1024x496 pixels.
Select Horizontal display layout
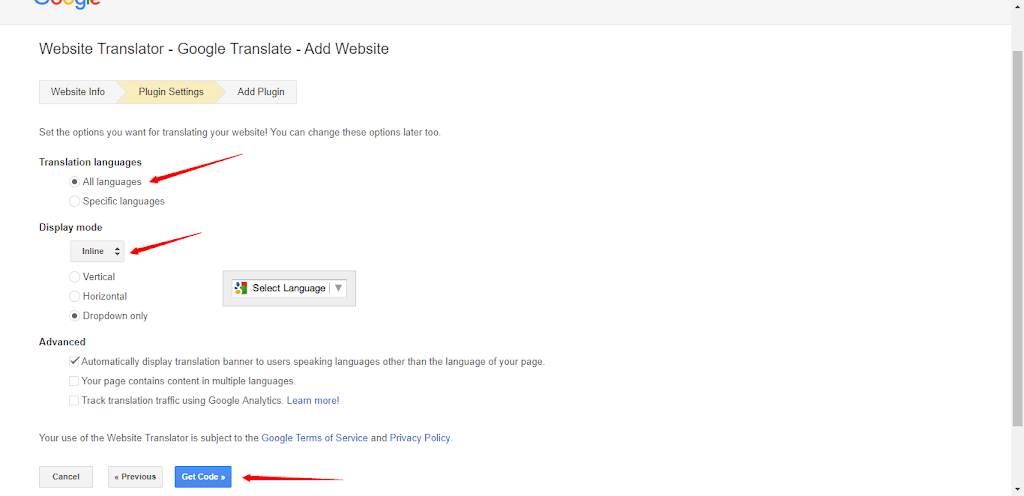pos(75,297)
